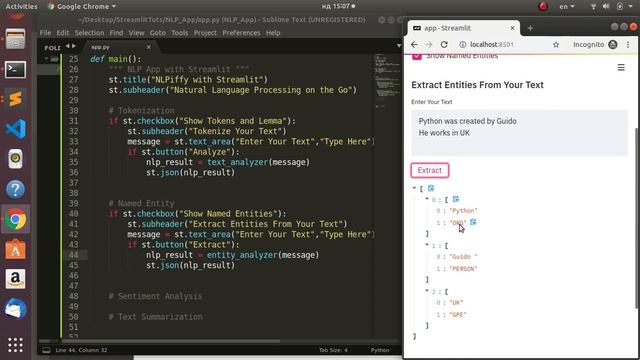Viewport: 640px width, 360px height.
Task: Toggle the Sublime Text side panel switcher icon
Action: pyautogui.click(x=46, y=350)
